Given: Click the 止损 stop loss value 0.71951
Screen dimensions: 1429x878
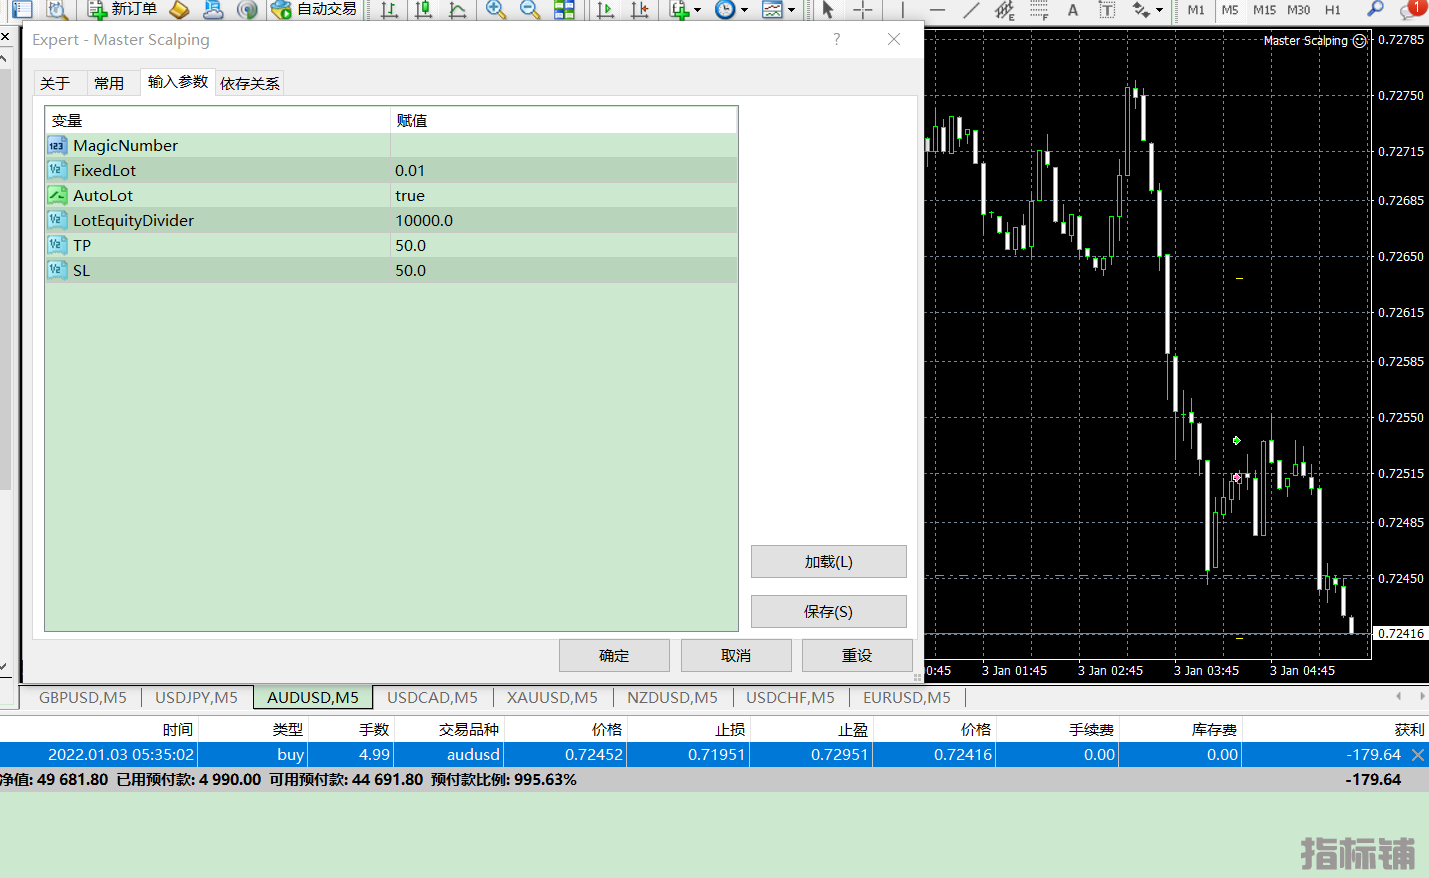Looking at the screenshot, I should [717, 755].
